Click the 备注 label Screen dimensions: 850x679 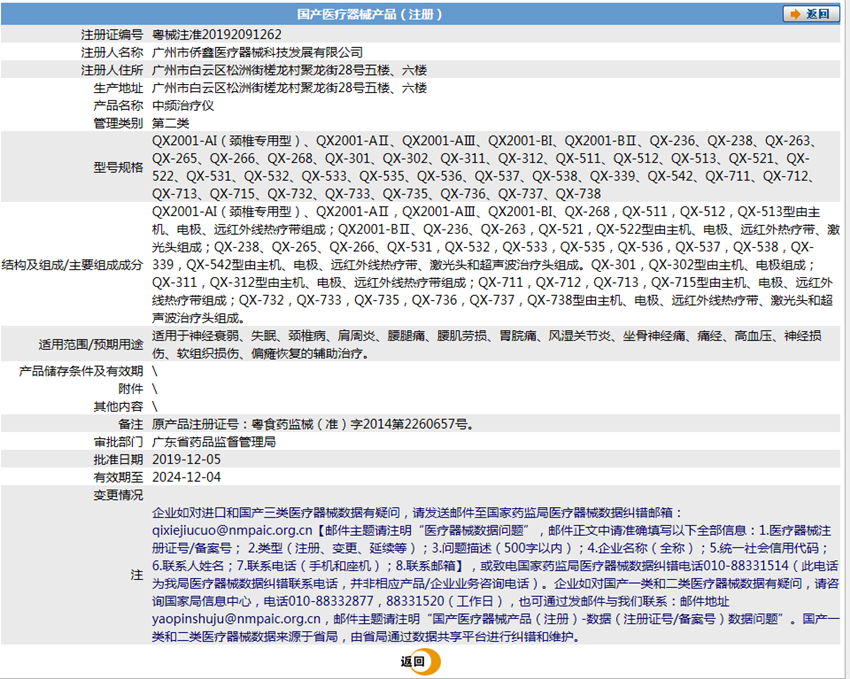pyautogui.click(x=131, y=424)
